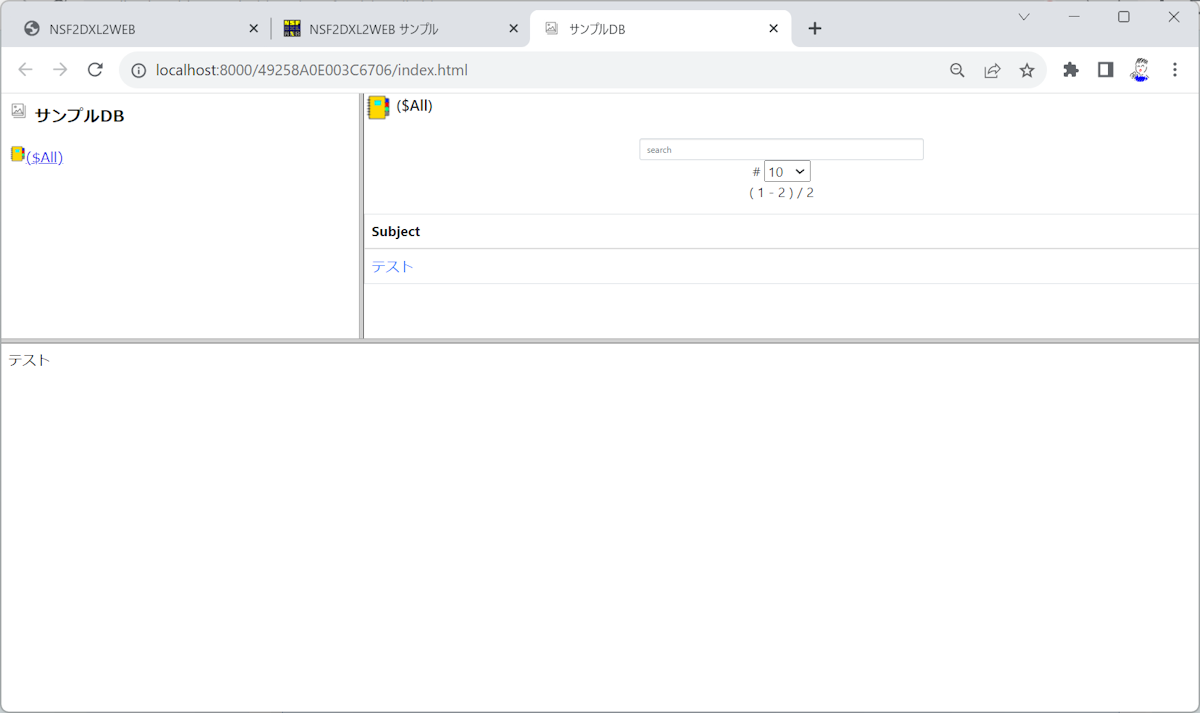Click the ( 1 - 2 ) / 2 count

pyautogui.click(x=781, y=193)
